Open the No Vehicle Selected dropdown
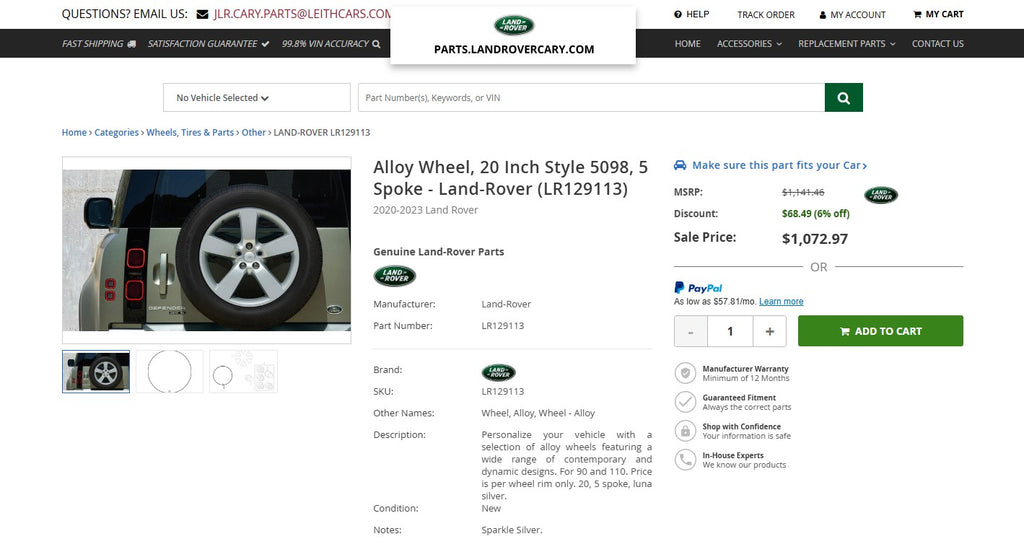 256,98
